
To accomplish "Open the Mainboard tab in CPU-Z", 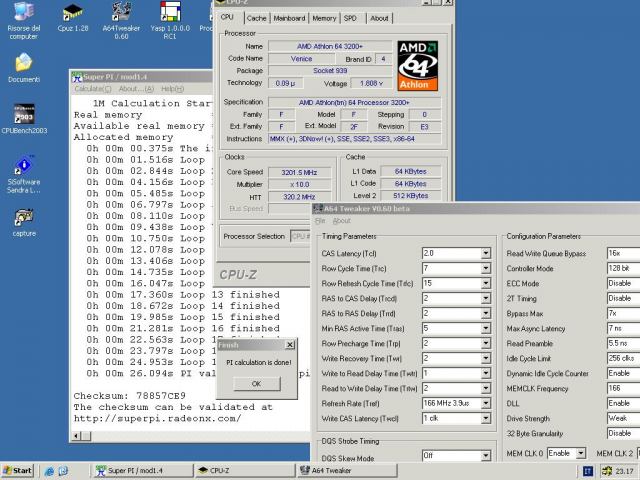I will point(289,18).
